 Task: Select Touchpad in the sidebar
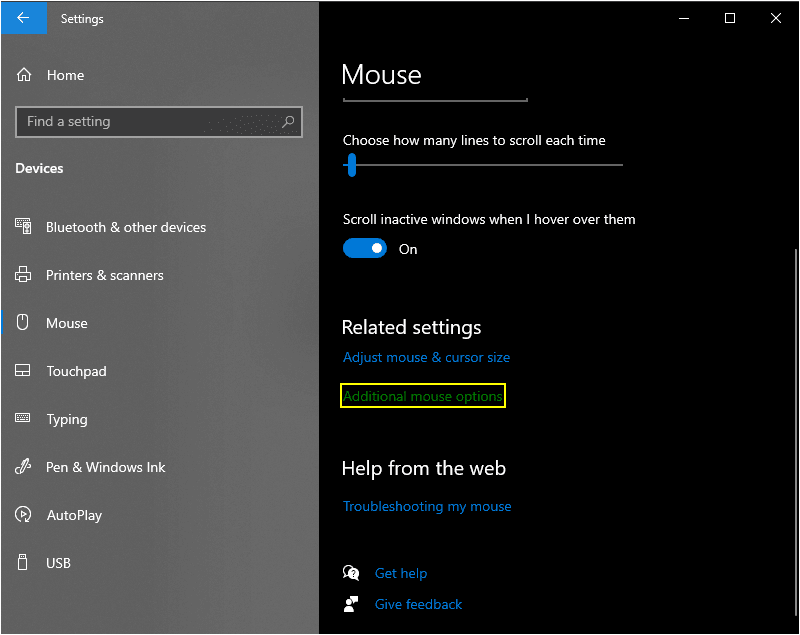click(x=77, y=371)
